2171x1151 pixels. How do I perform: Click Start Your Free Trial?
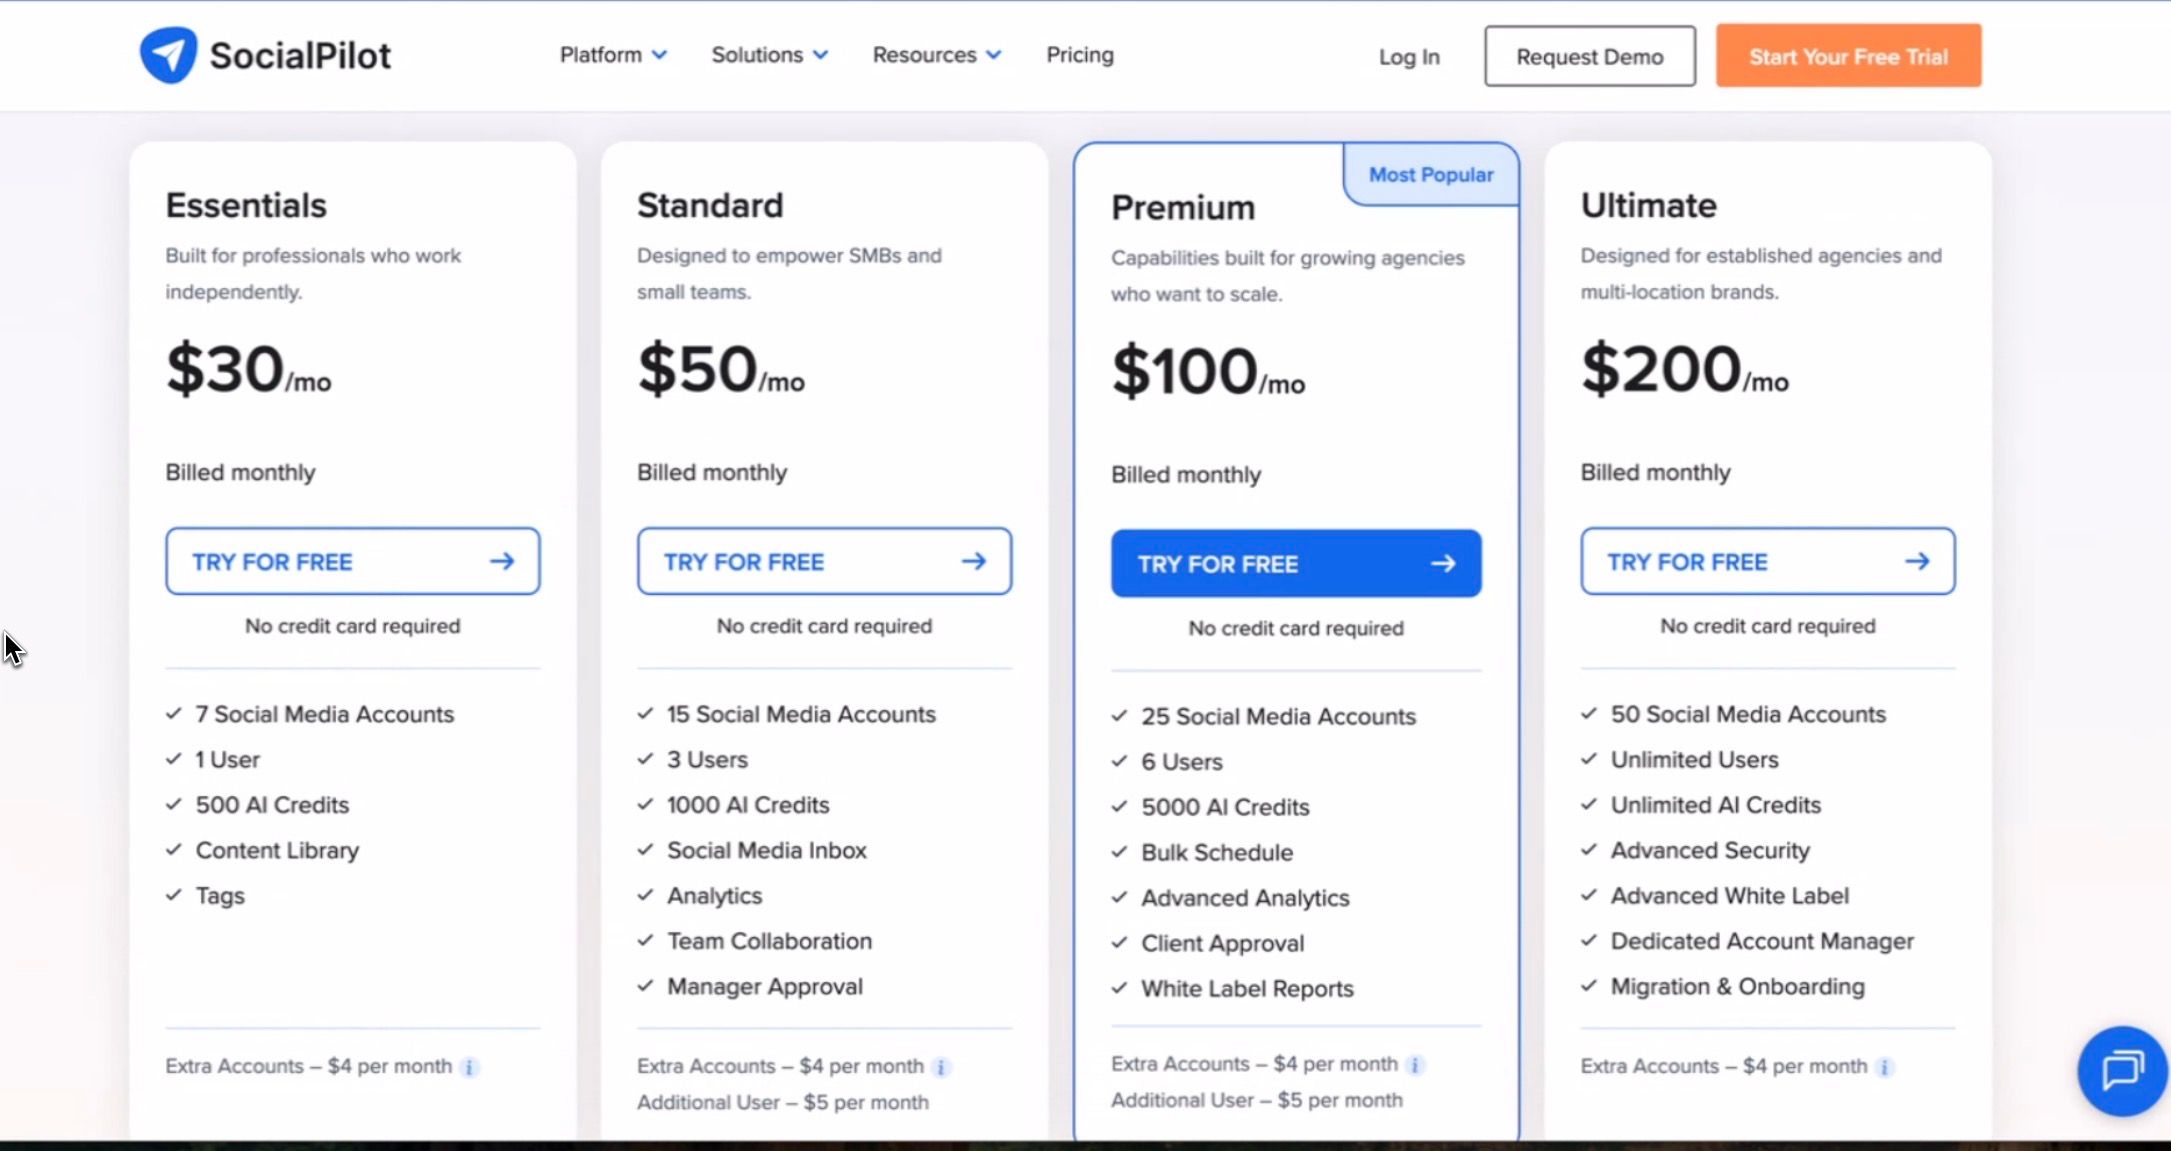(x=1848, y=55)
